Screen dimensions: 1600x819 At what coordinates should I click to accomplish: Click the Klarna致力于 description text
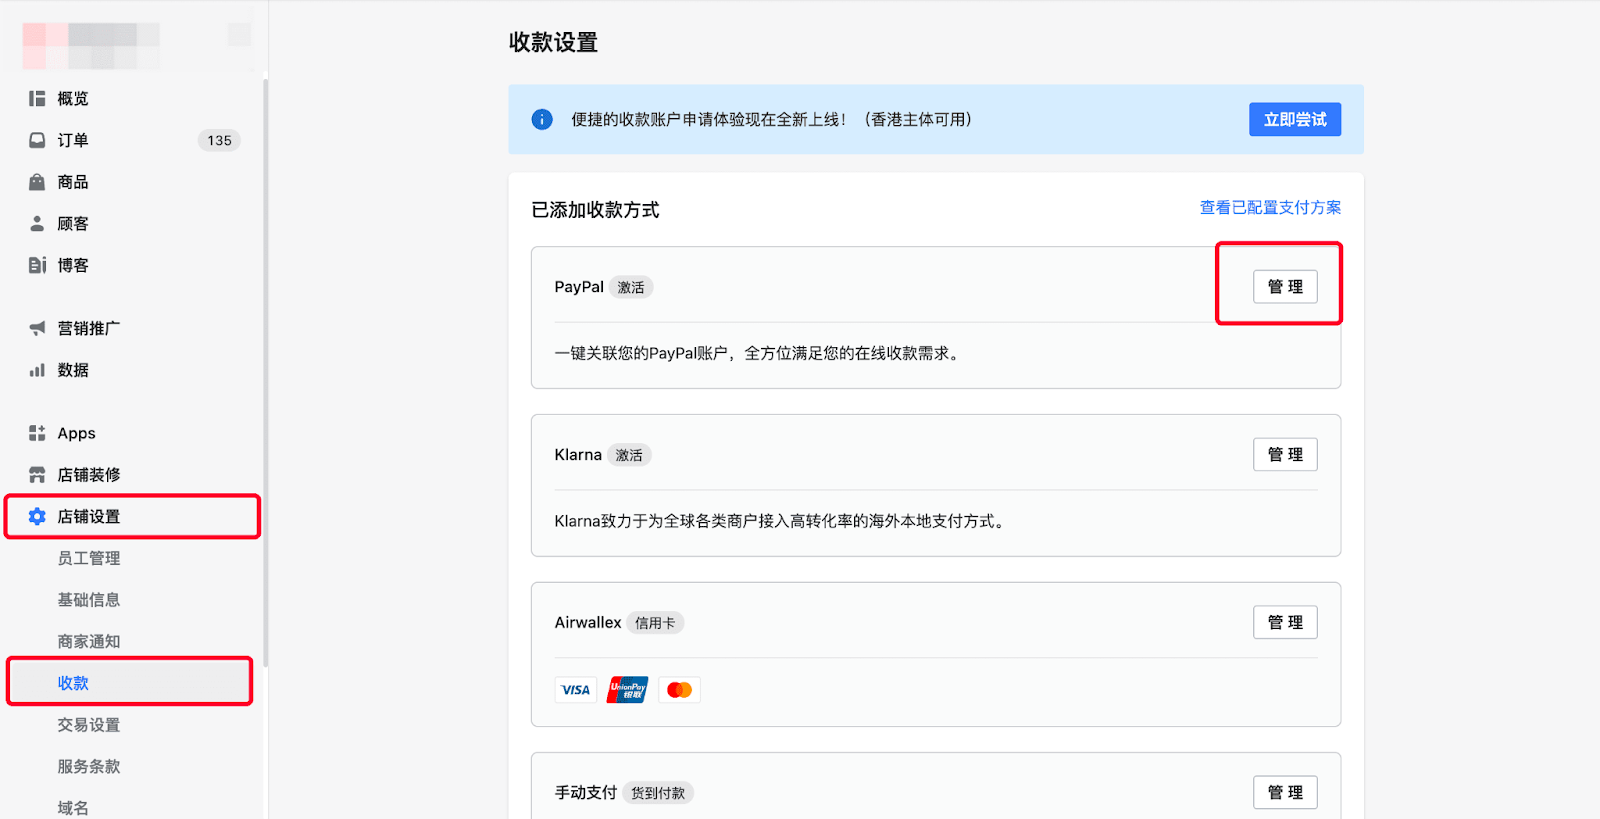[x=780, y=521]
